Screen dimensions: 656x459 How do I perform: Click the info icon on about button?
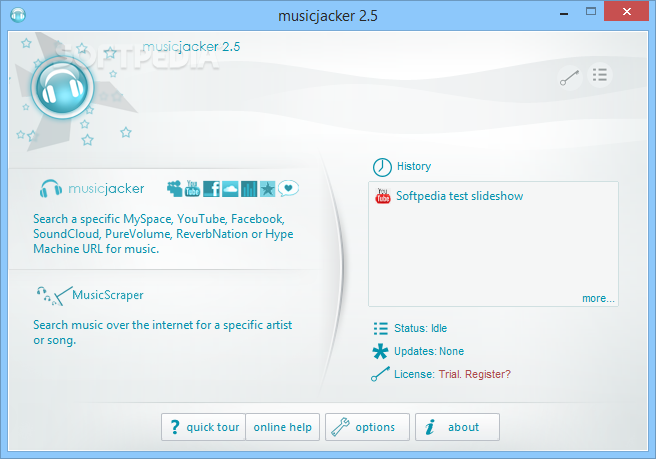(430, 427)
